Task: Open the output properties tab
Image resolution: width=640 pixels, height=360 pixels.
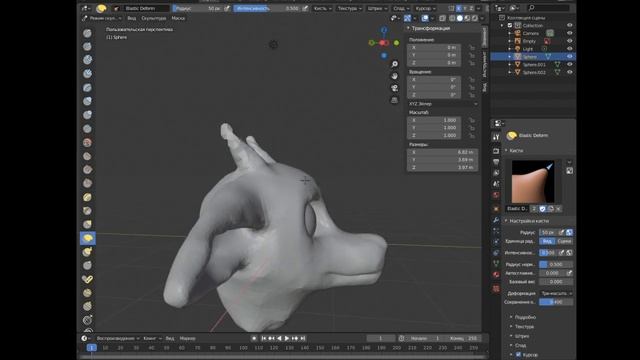Action: click(x=496, y=162)
